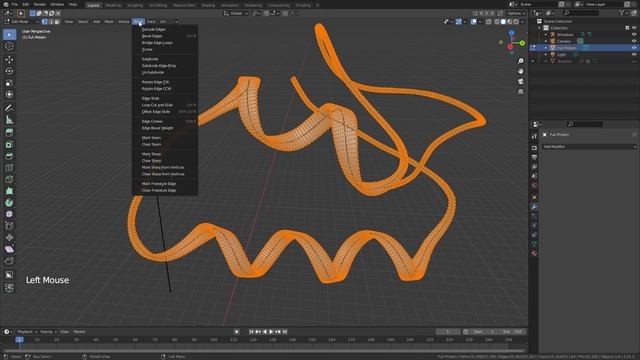Open the Global transform orientation dropdown
Viewport: 640px width, 360px height.
coord(236,13)
